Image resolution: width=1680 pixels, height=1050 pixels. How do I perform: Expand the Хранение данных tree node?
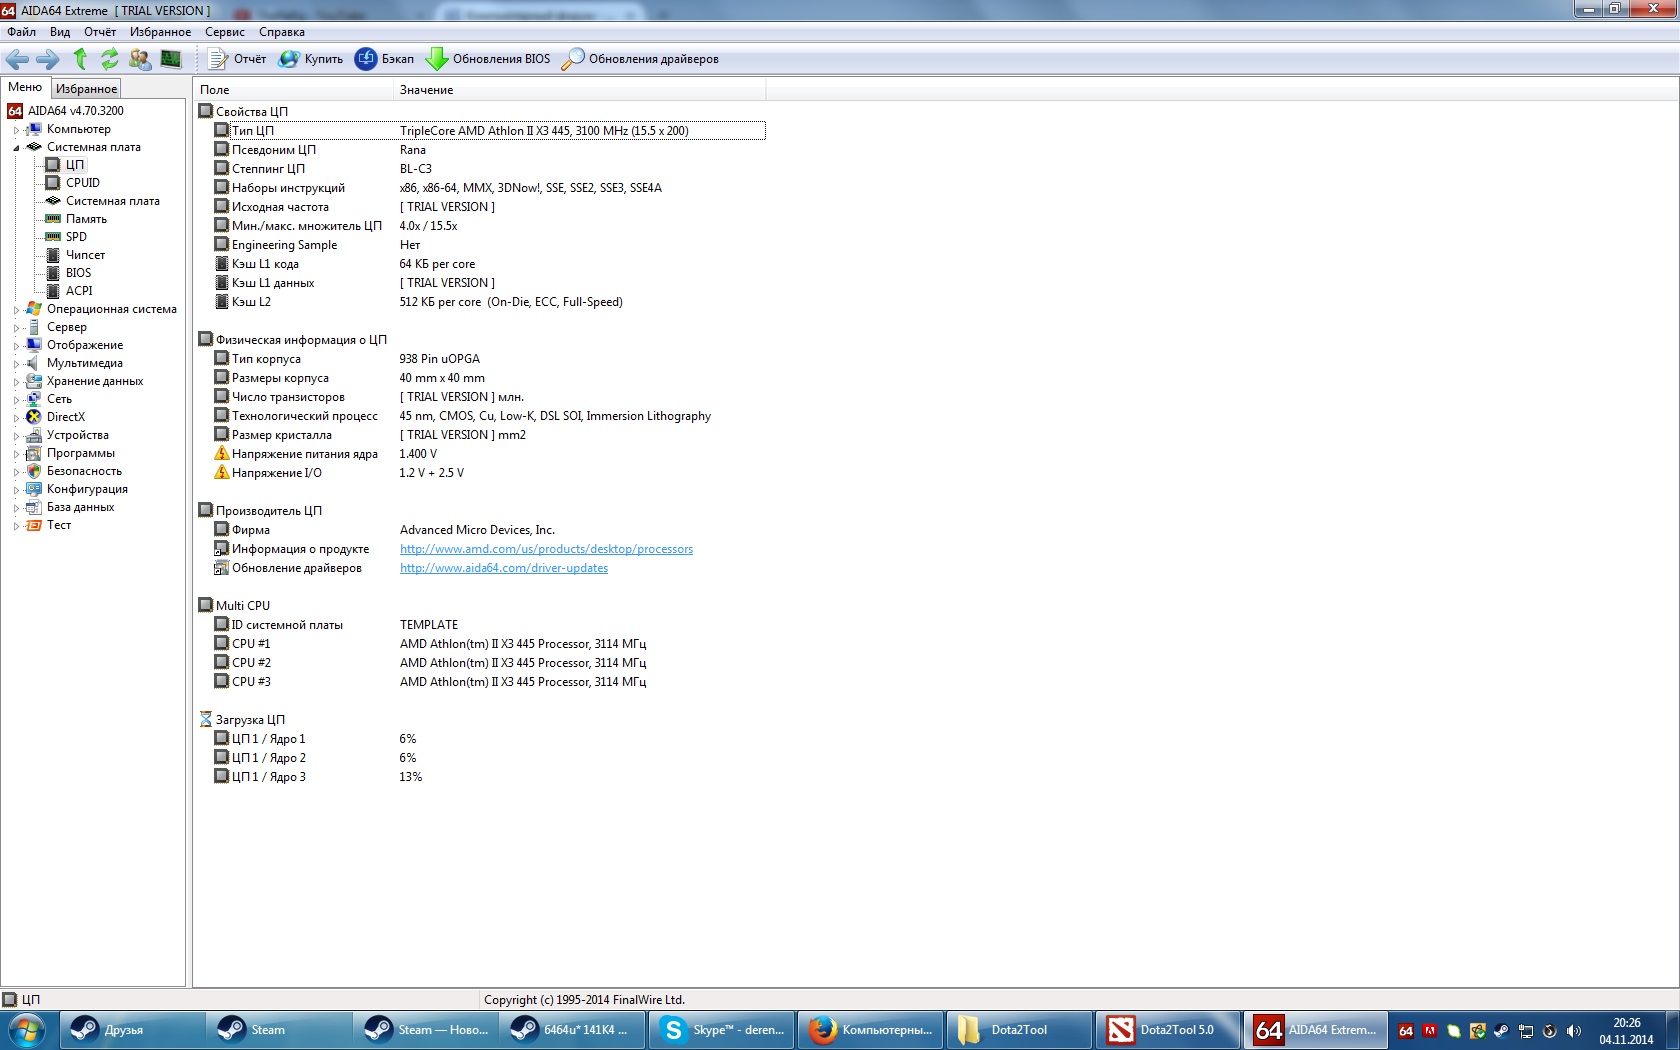click(x=16, y=382)
